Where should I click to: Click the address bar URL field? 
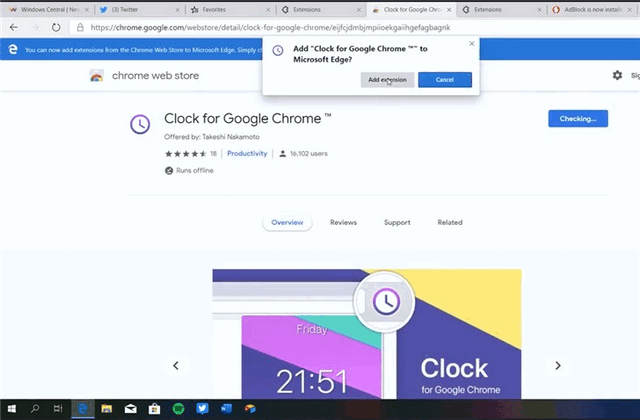pyautogui.click(x=300, y=27)
